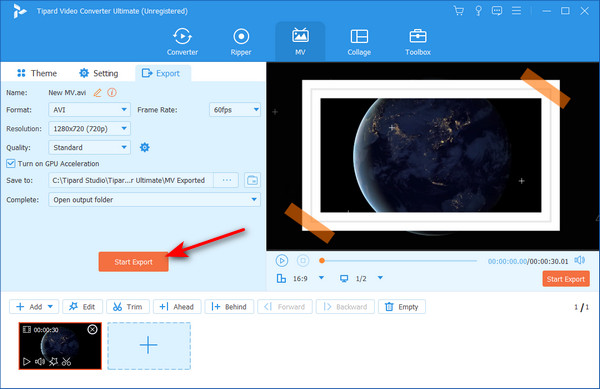This screenshot has height=389, width=600.
Task: Open the hamburger menu in title bar
Action: [517, 11]
